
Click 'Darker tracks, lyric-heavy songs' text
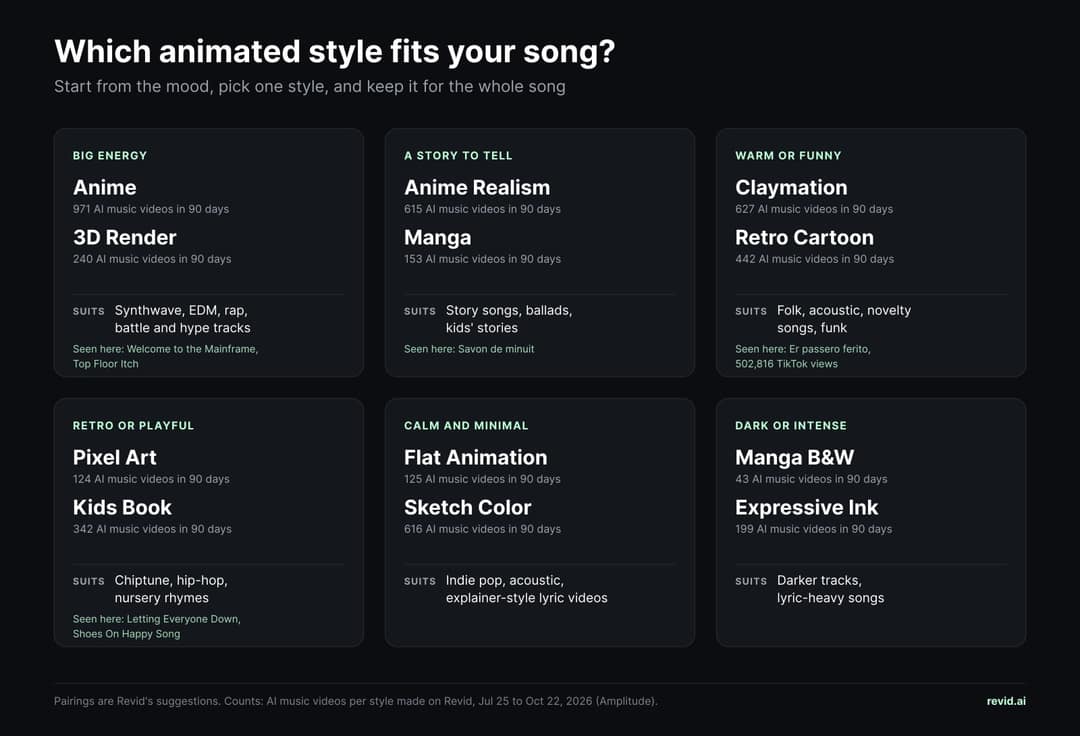[x=831, y=589]
